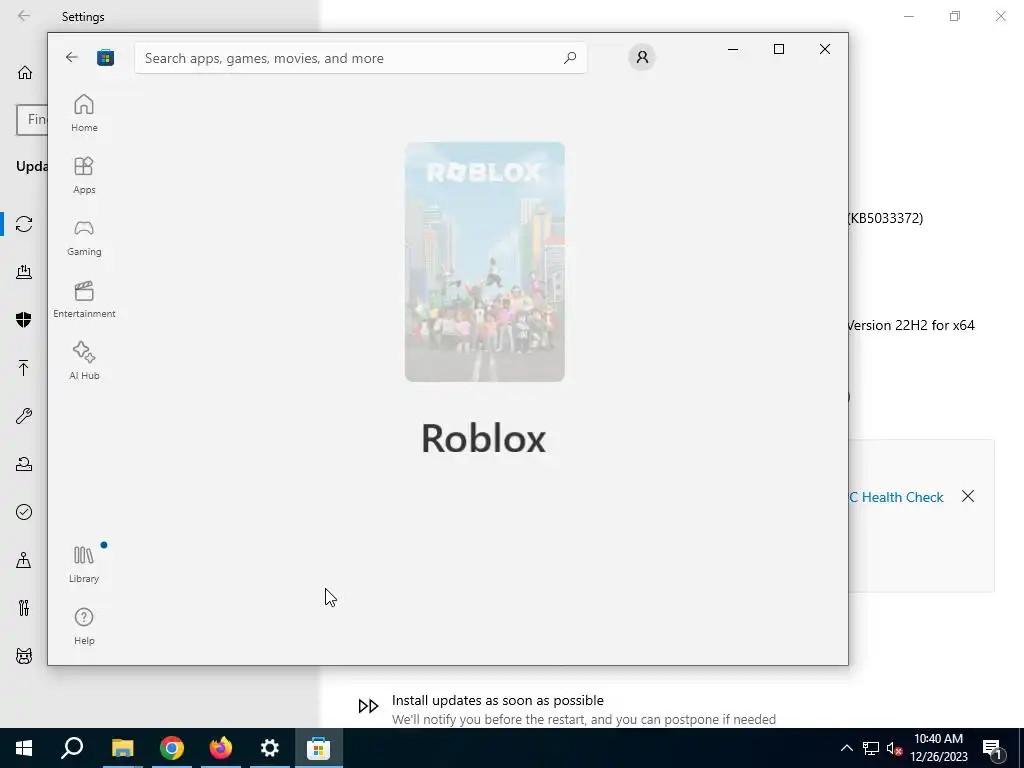Maximize the Microsoft Store window

778,49
